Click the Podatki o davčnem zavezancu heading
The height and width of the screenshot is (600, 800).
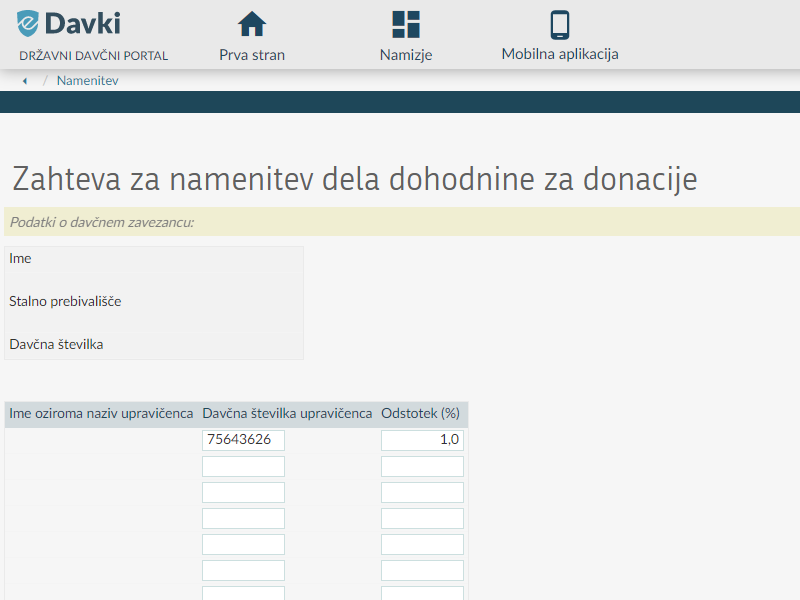pyautogui.click(x=102, y=222)
